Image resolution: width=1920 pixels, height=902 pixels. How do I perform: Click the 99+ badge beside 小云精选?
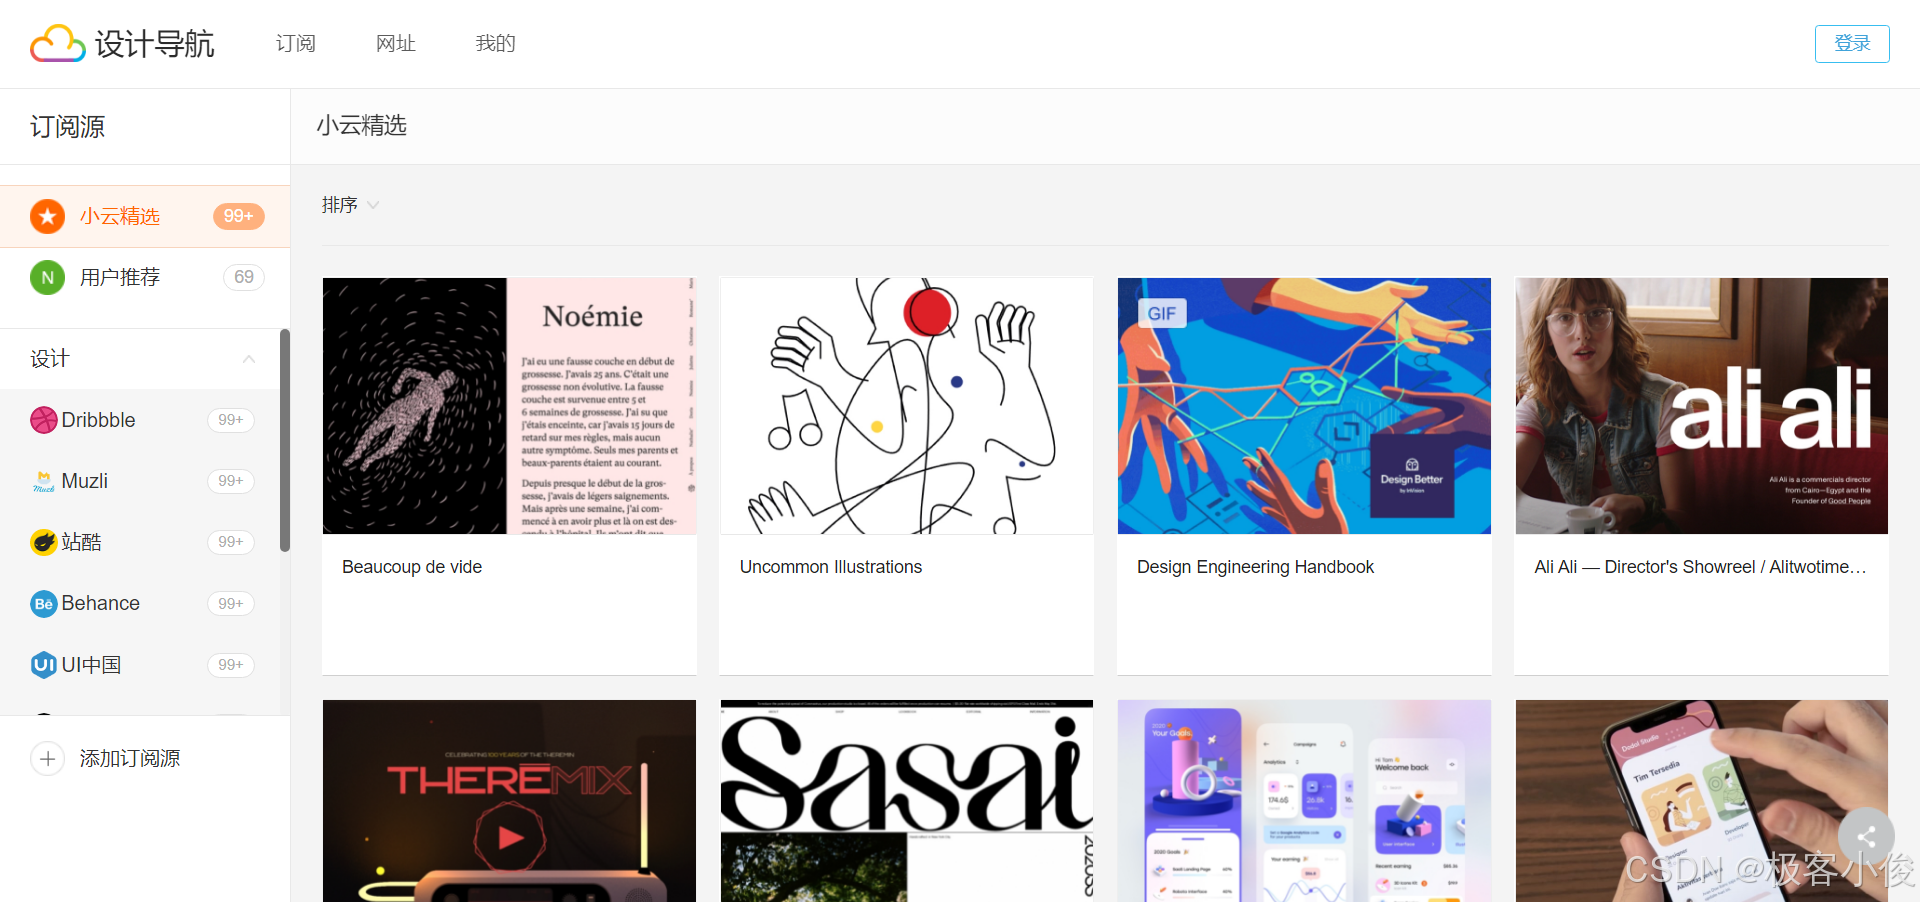tap(238, 216)
